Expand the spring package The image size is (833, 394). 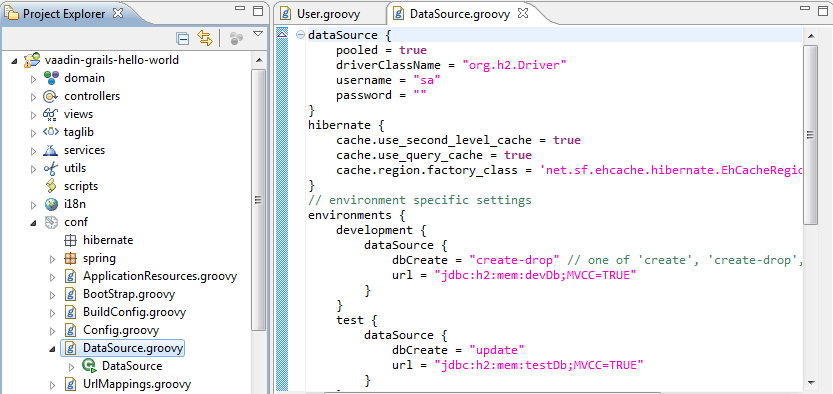53,260
